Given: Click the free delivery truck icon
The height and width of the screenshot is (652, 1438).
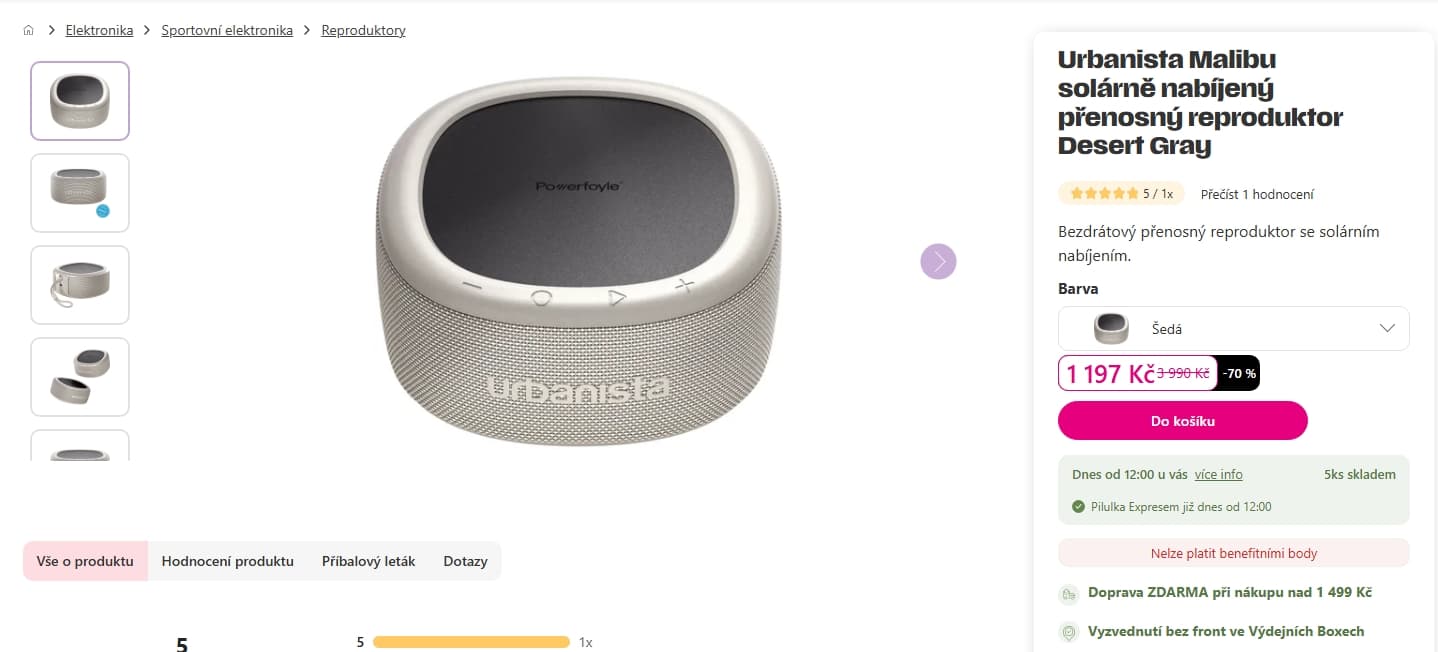Looking at the screenshot, I should click(1069, 594).
